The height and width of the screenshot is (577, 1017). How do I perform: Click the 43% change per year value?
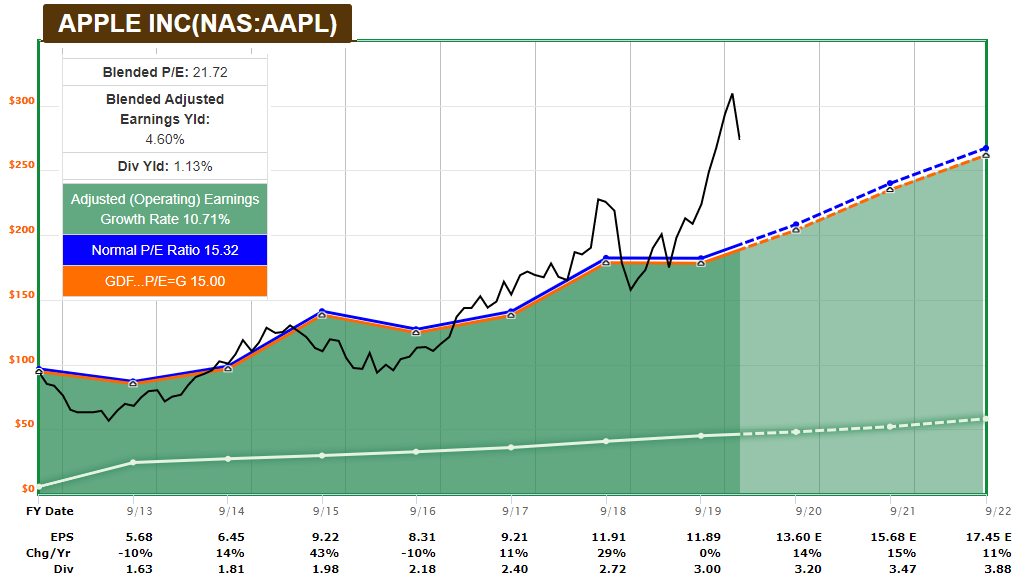click(325, 553)
